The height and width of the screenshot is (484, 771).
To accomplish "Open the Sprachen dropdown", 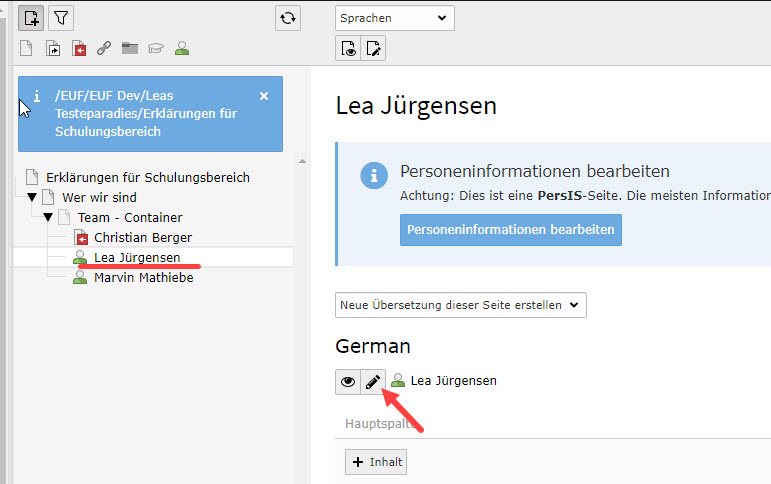I will (x=394, y=18).
